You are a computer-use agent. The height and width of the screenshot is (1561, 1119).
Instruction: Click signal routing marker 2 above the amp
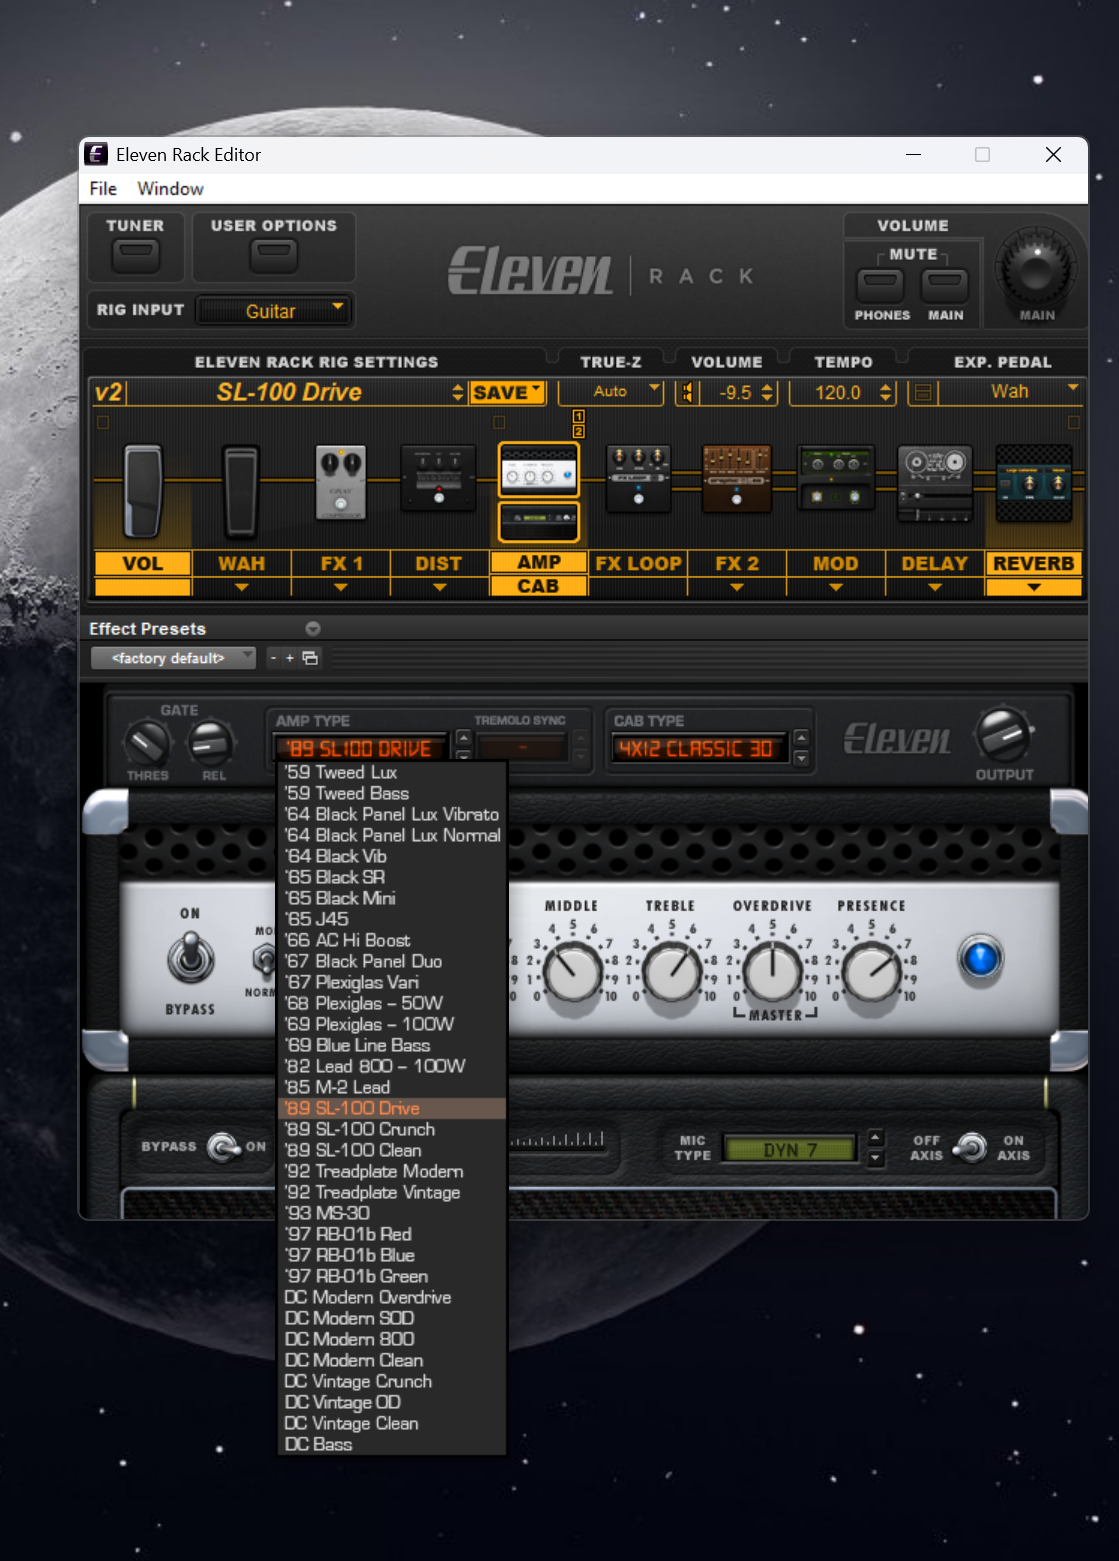pos(578,431)
